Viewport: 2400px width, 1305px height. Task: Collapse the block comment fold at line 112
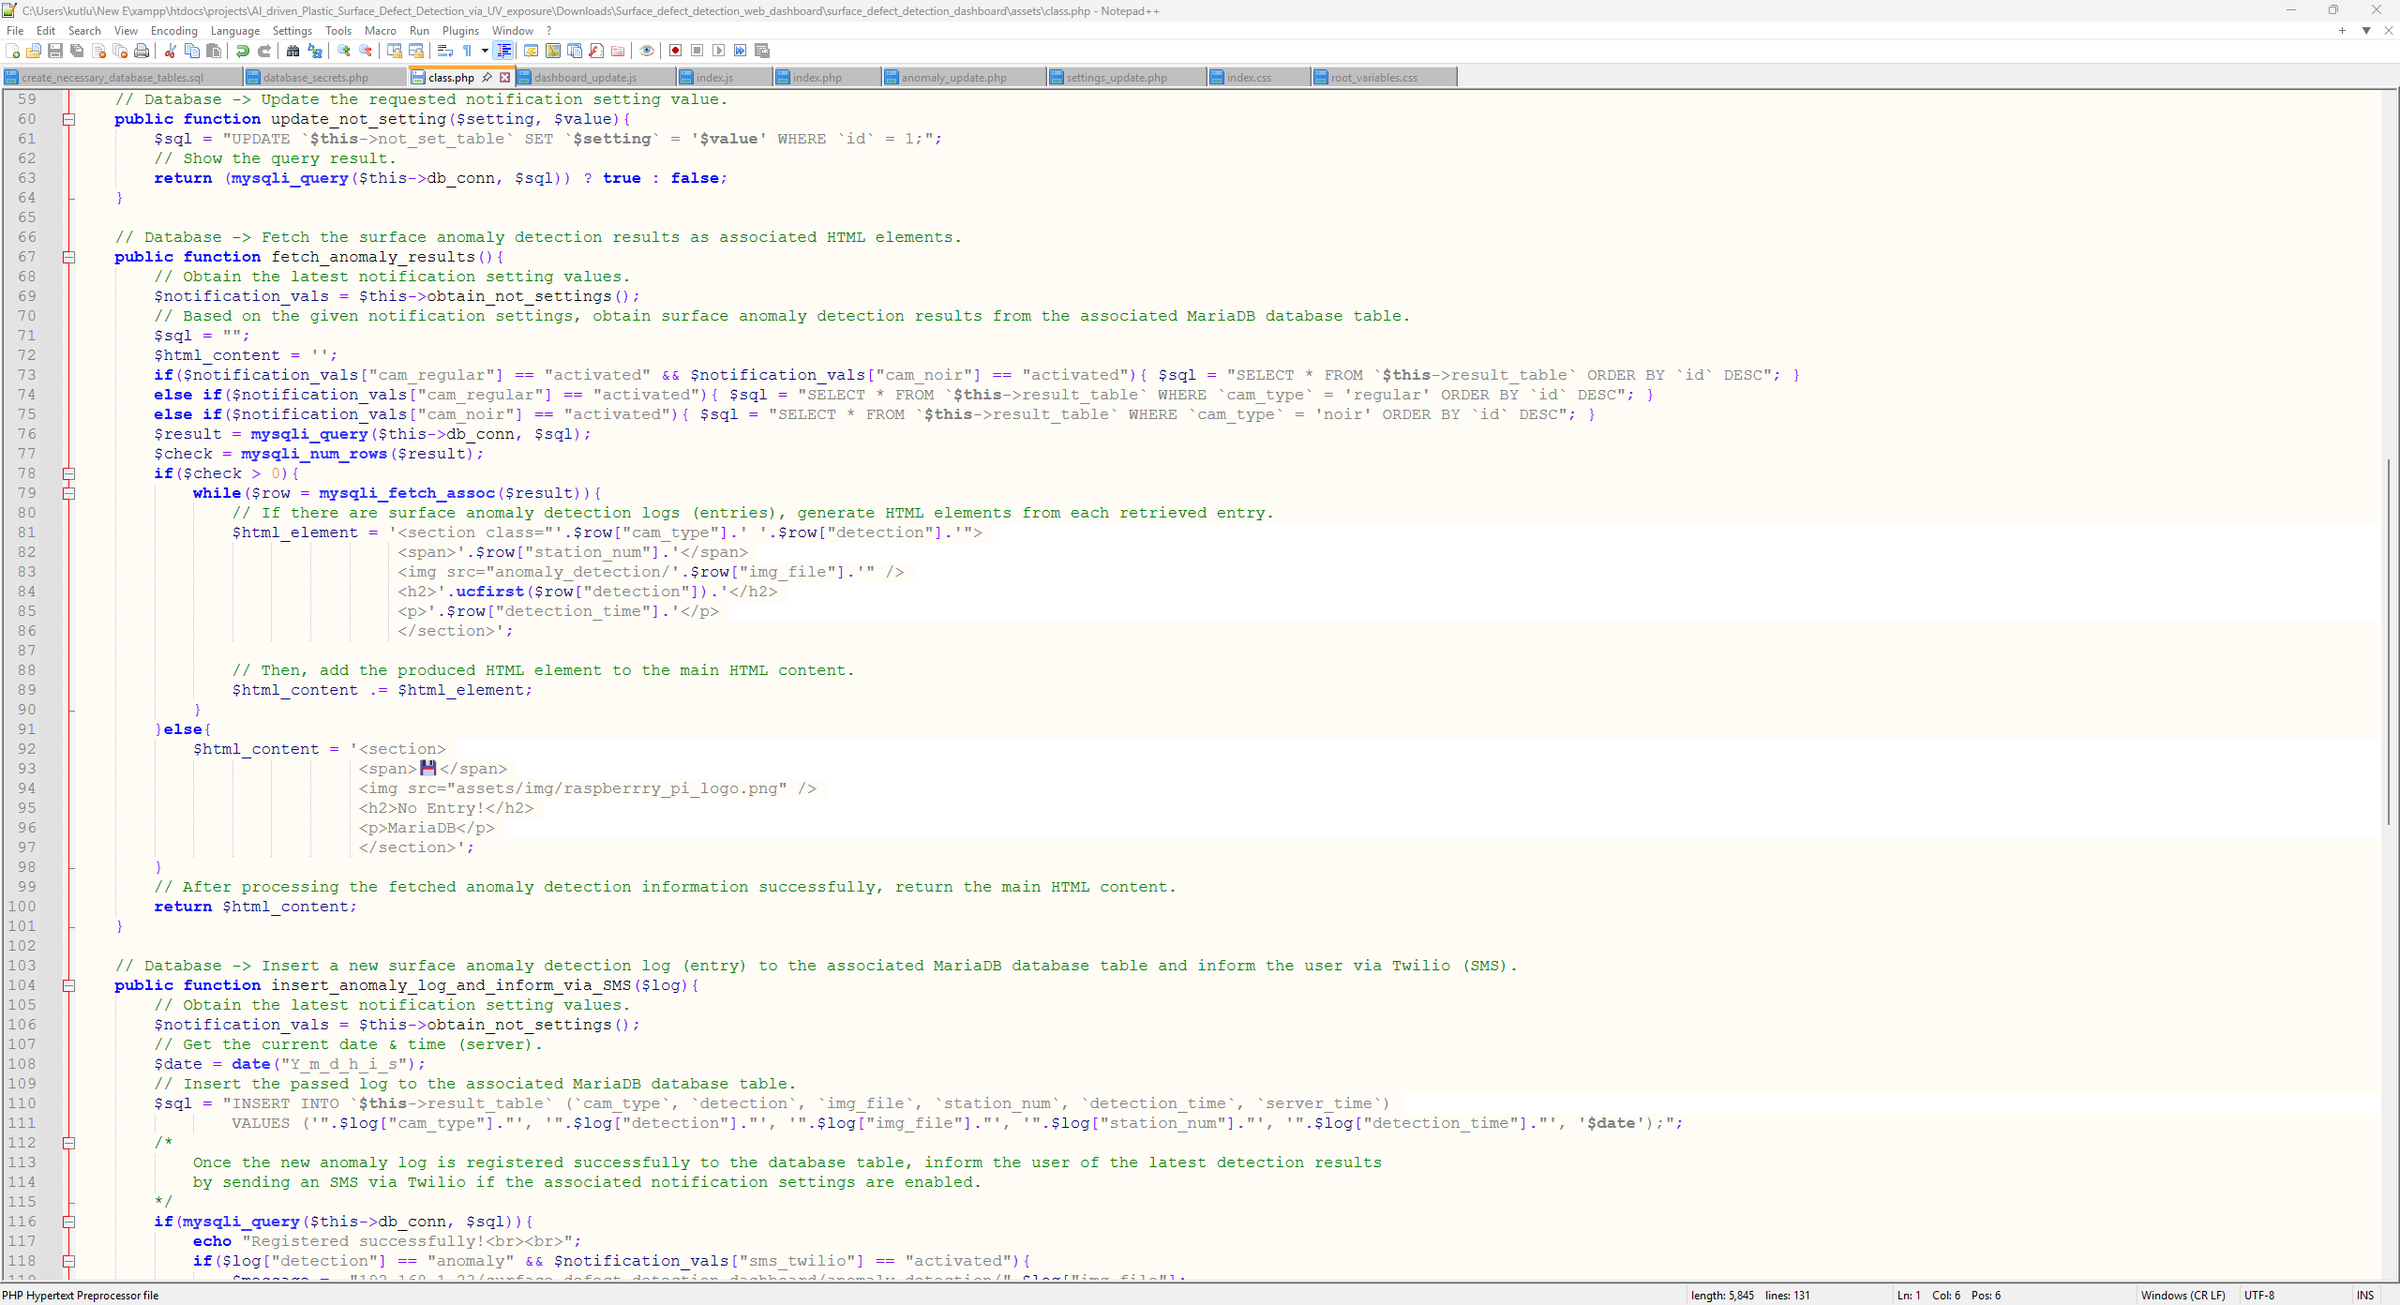click(69, 1142)
